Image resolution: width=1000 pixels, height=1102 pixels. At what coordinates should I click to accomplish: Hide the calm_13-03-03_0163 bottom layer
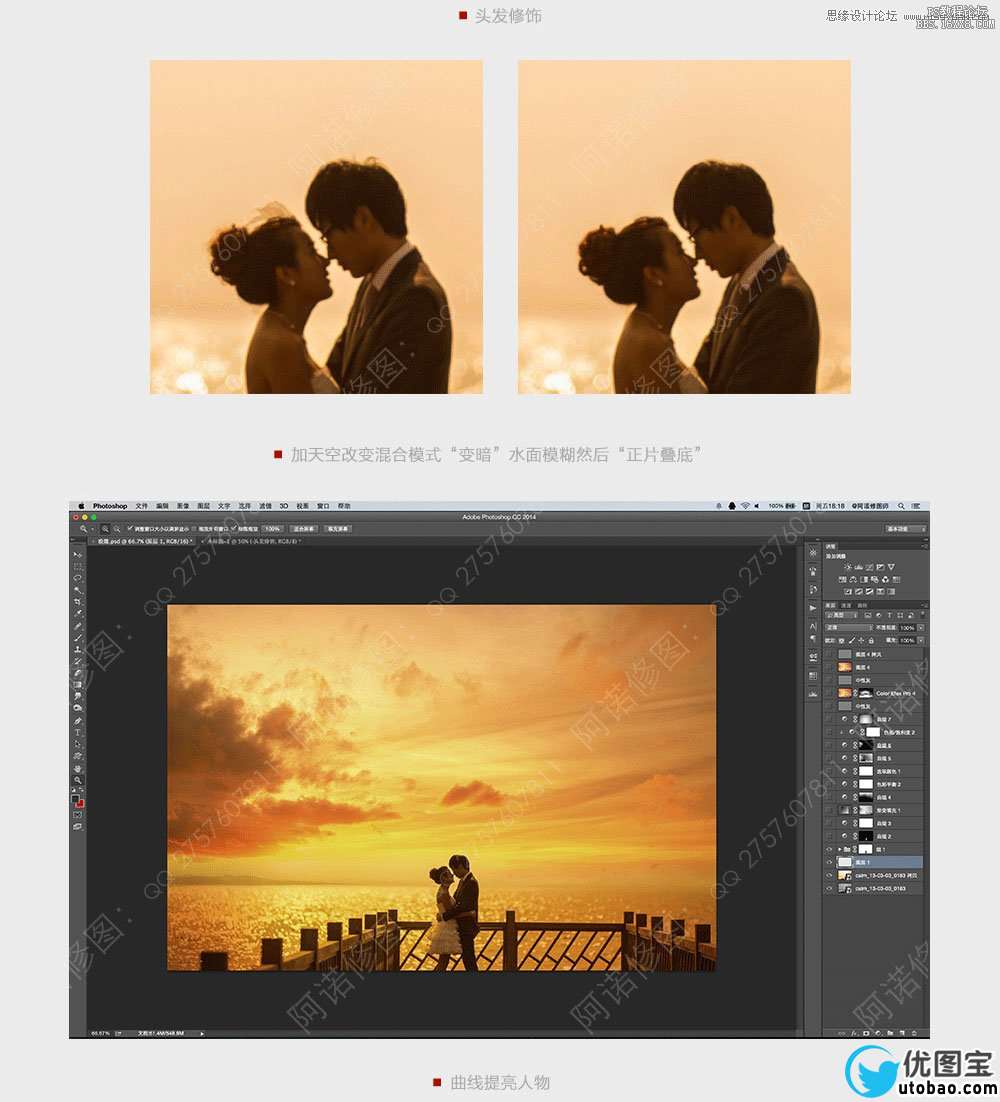click(x=829, y=888)
